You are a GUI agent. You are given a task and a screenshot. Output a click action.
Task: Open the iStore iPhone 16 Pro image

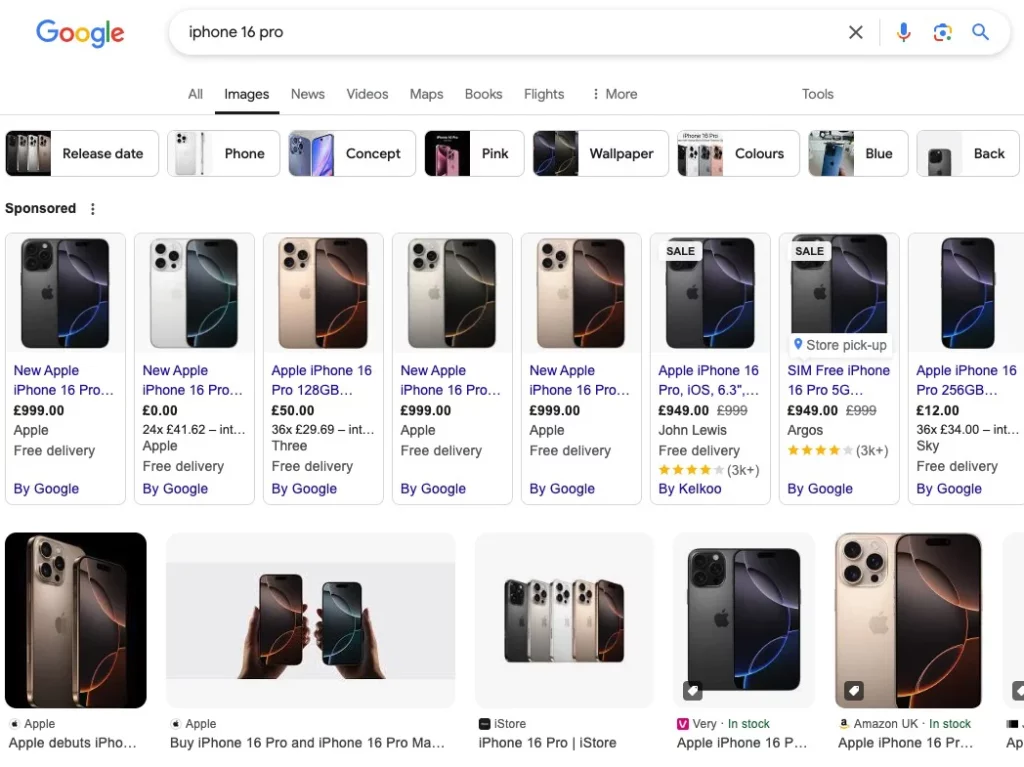564,621
